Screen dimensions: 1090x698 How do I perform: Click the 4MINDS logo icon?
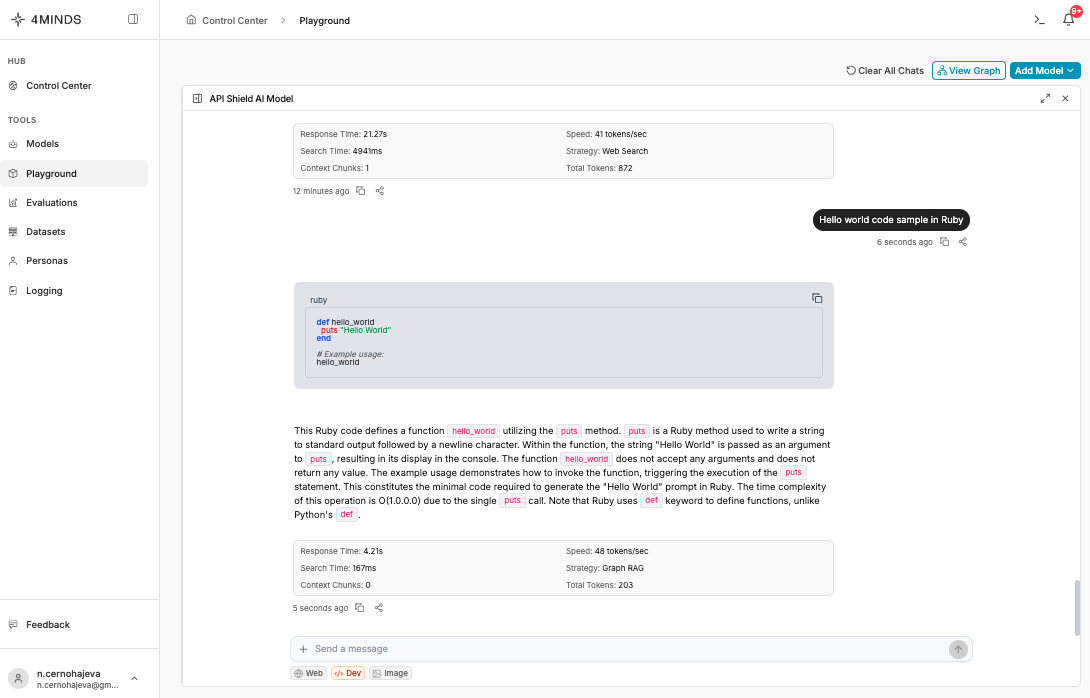pyautogui.click(x=18, y=19)
